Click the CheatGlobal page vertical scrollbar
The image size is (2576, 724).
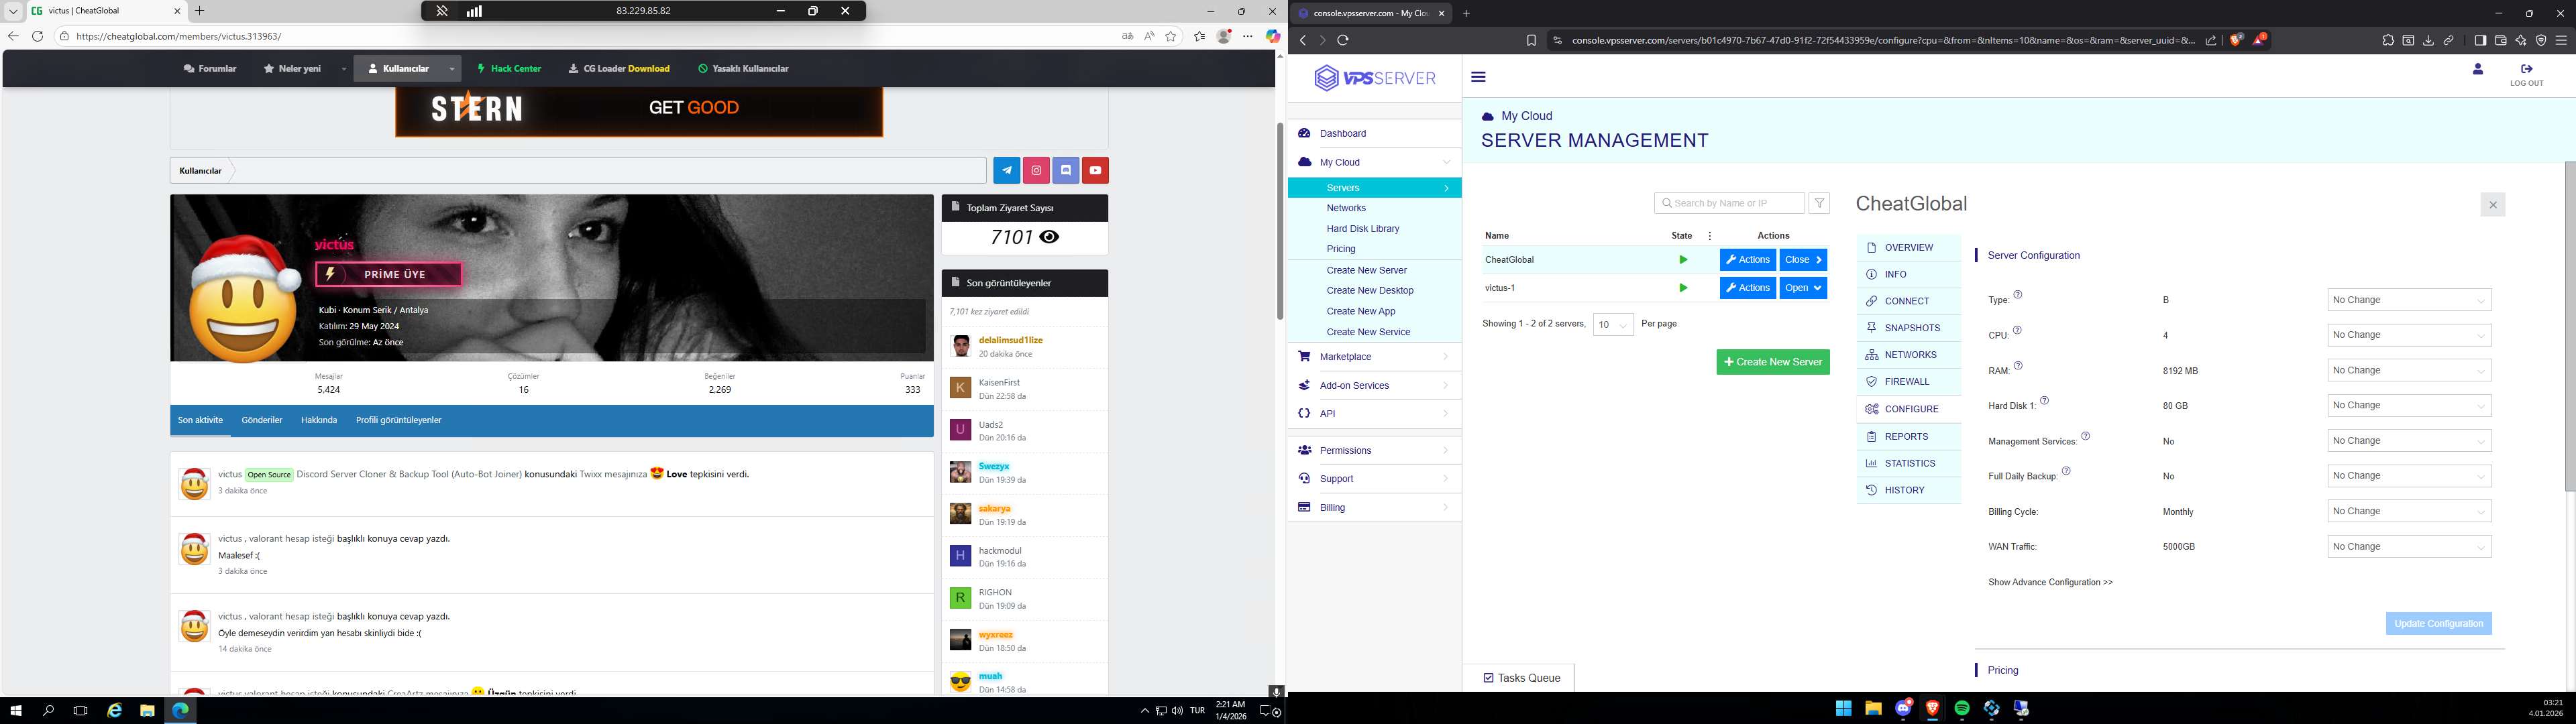(1280, 220)
